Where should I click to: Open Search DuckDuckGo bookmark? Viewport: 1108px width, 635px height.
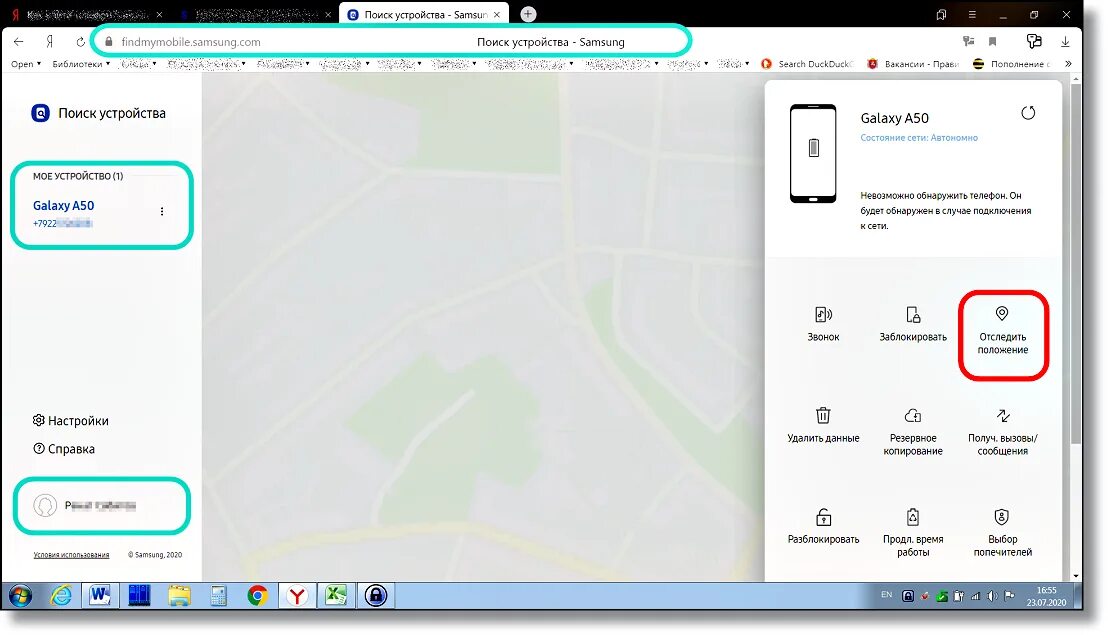tap(807, 64)
